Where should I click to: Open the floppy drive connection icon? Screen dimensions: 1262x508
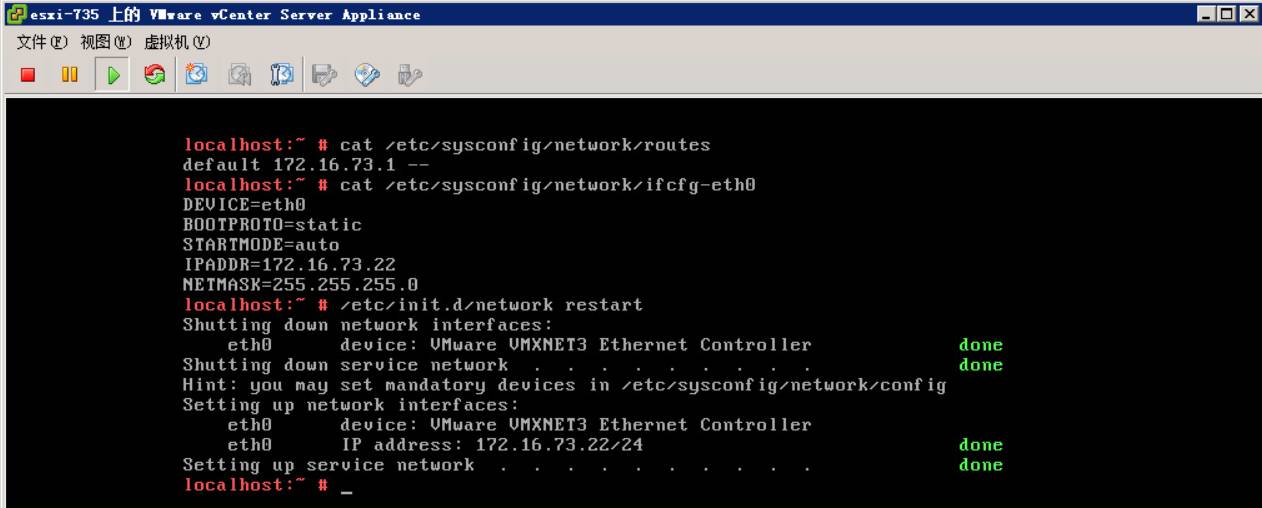(325, 75)
